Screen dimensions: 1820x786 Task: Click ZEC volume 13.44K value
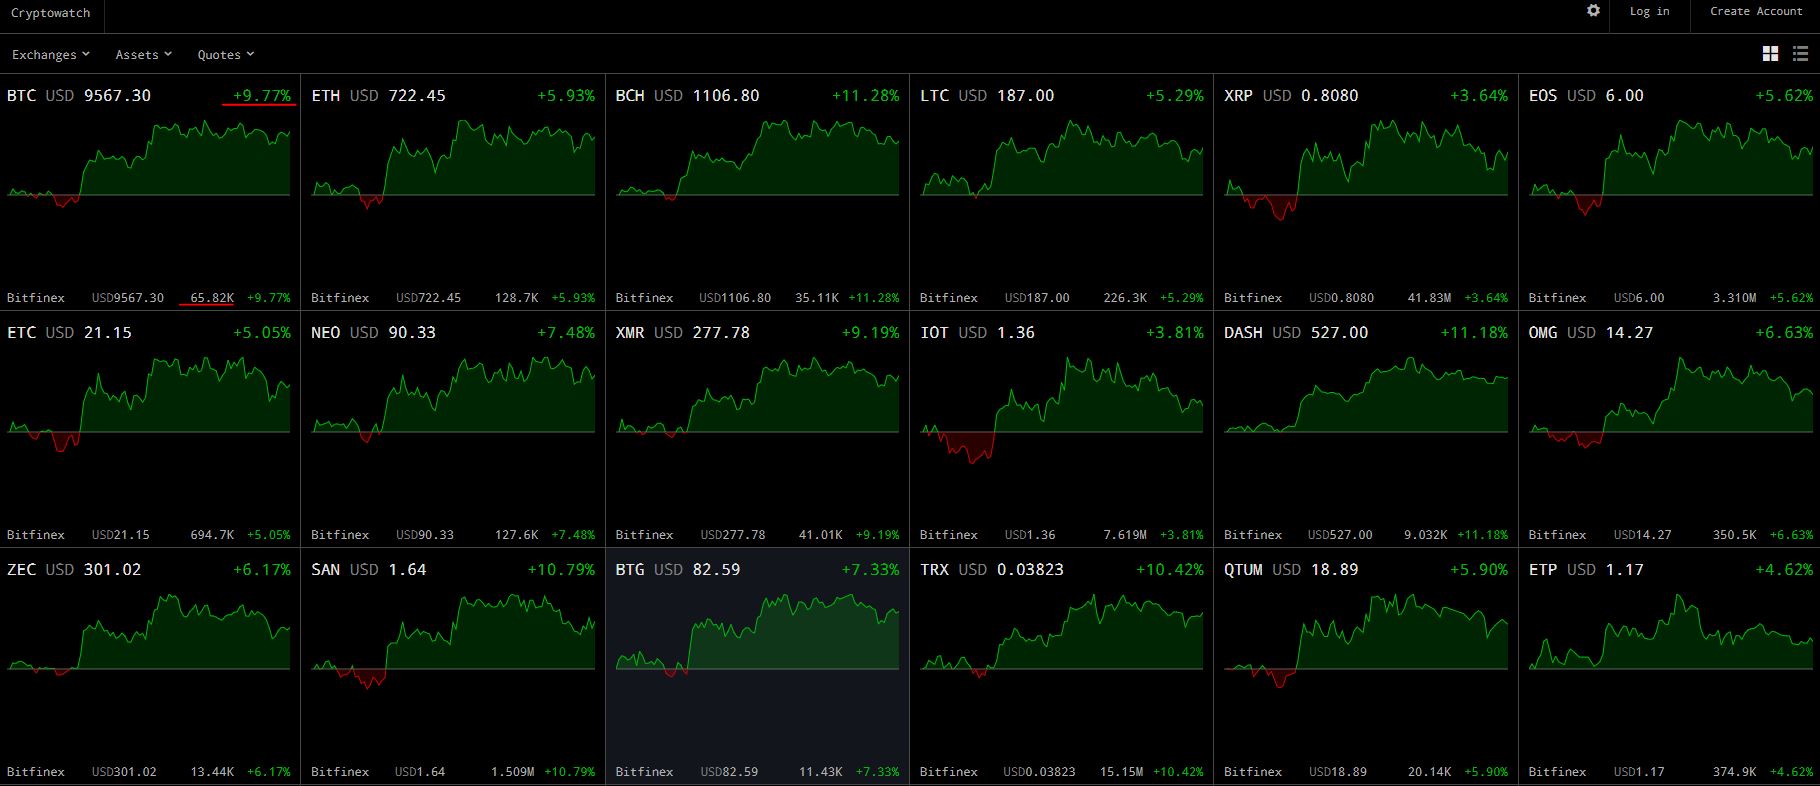[212, 772]
